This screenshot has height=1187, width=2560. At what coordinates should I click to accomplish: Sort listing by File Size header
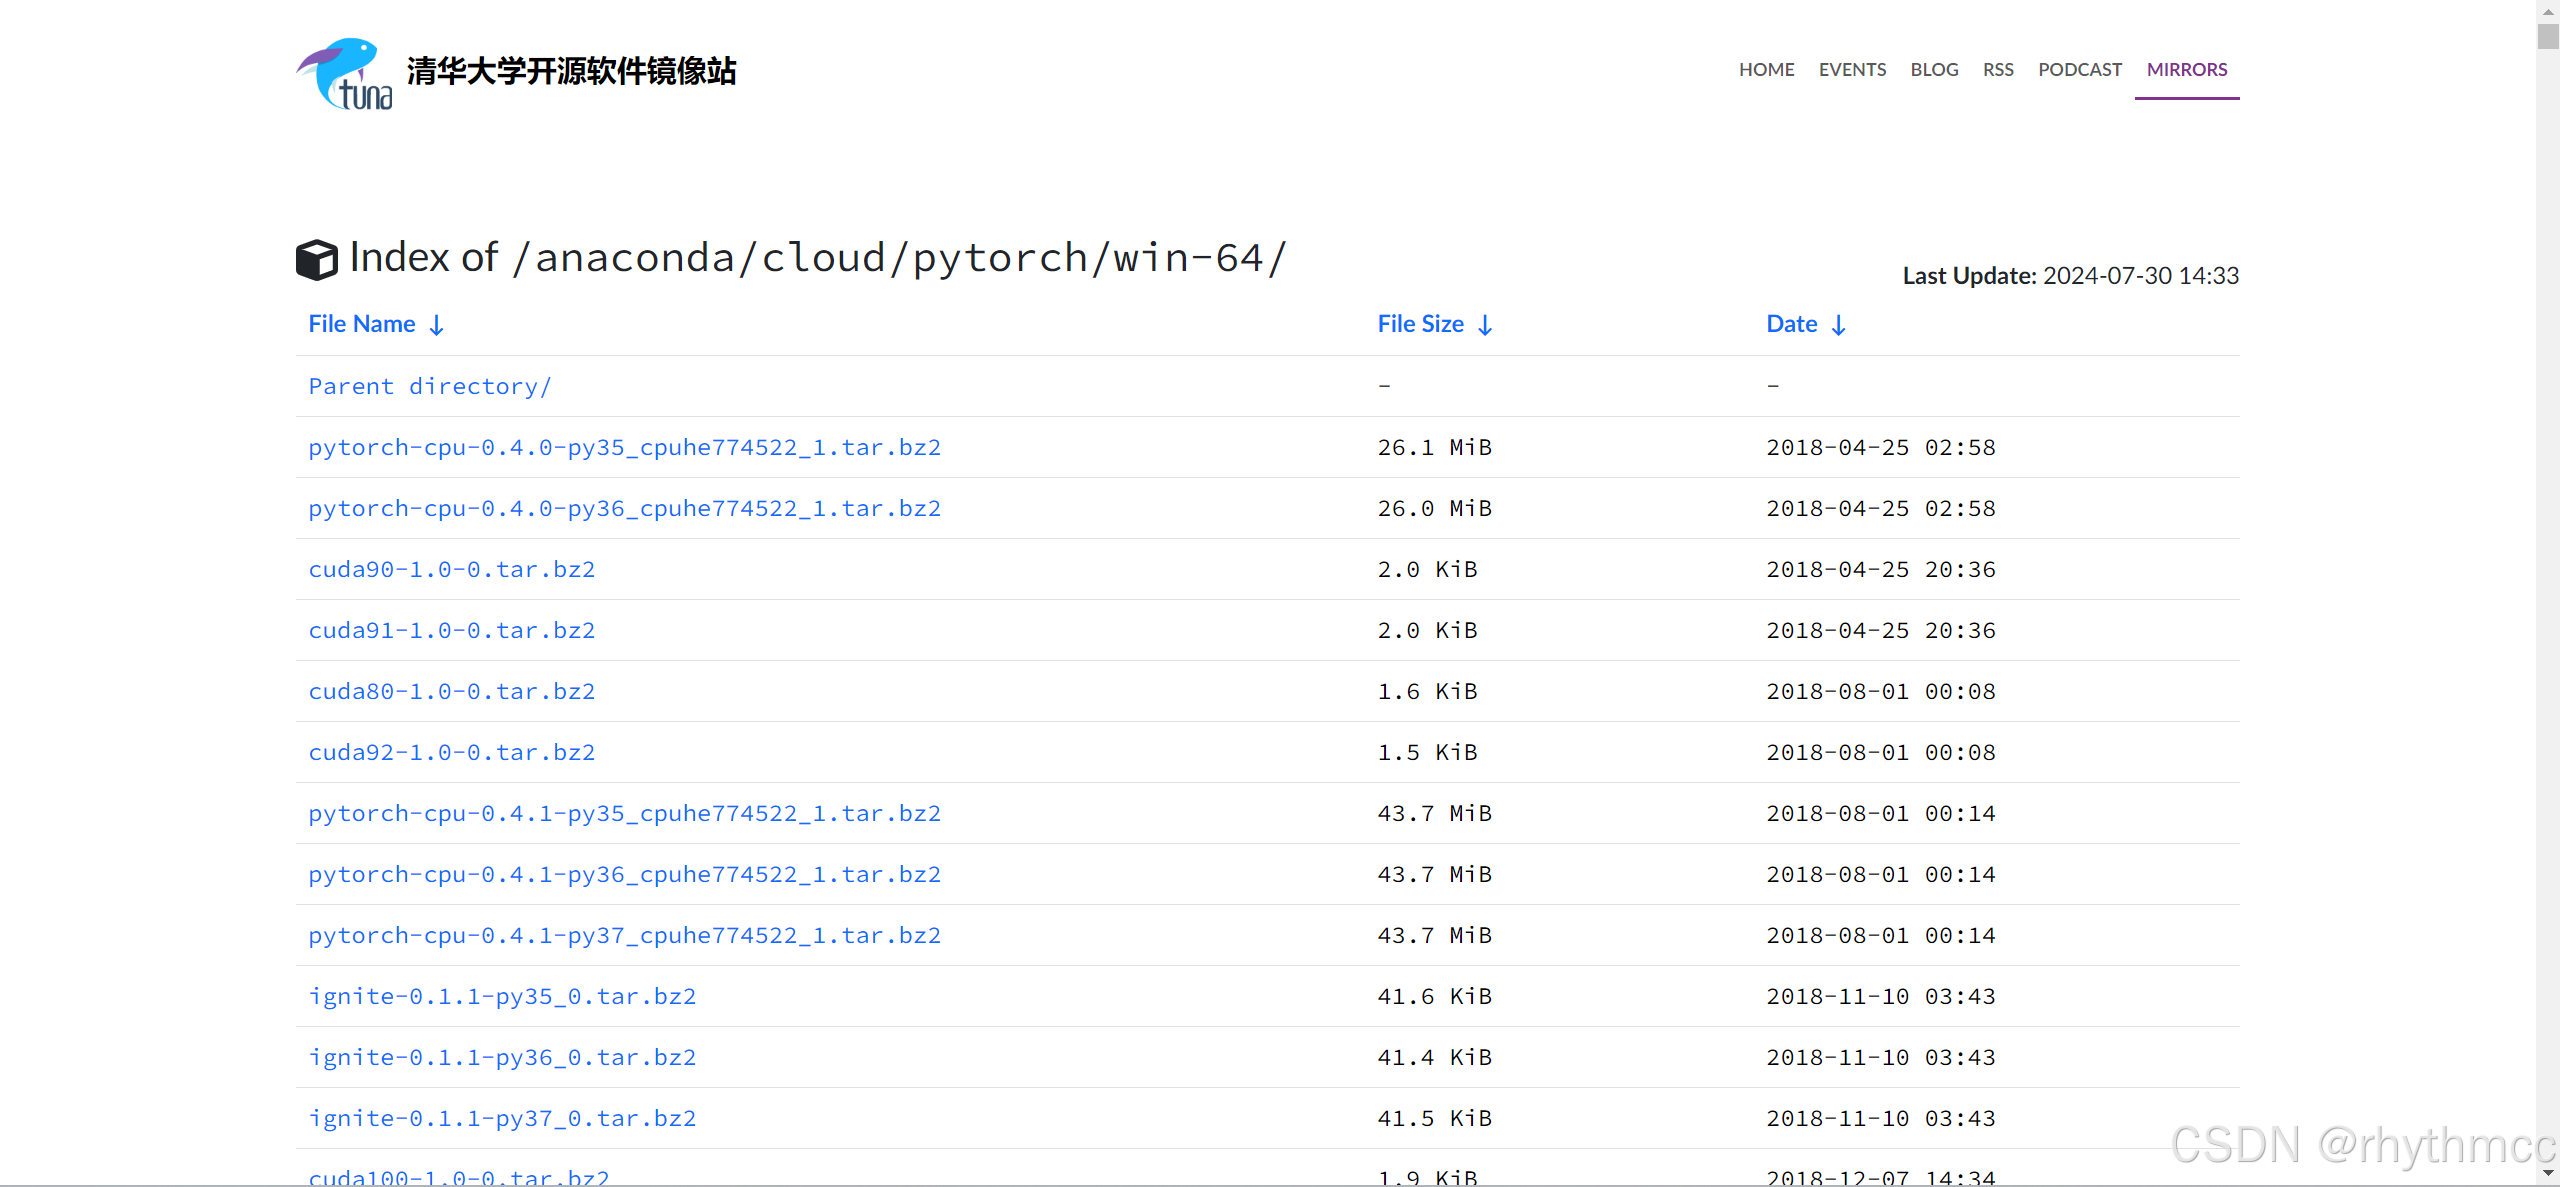(x=1420, y=324)
